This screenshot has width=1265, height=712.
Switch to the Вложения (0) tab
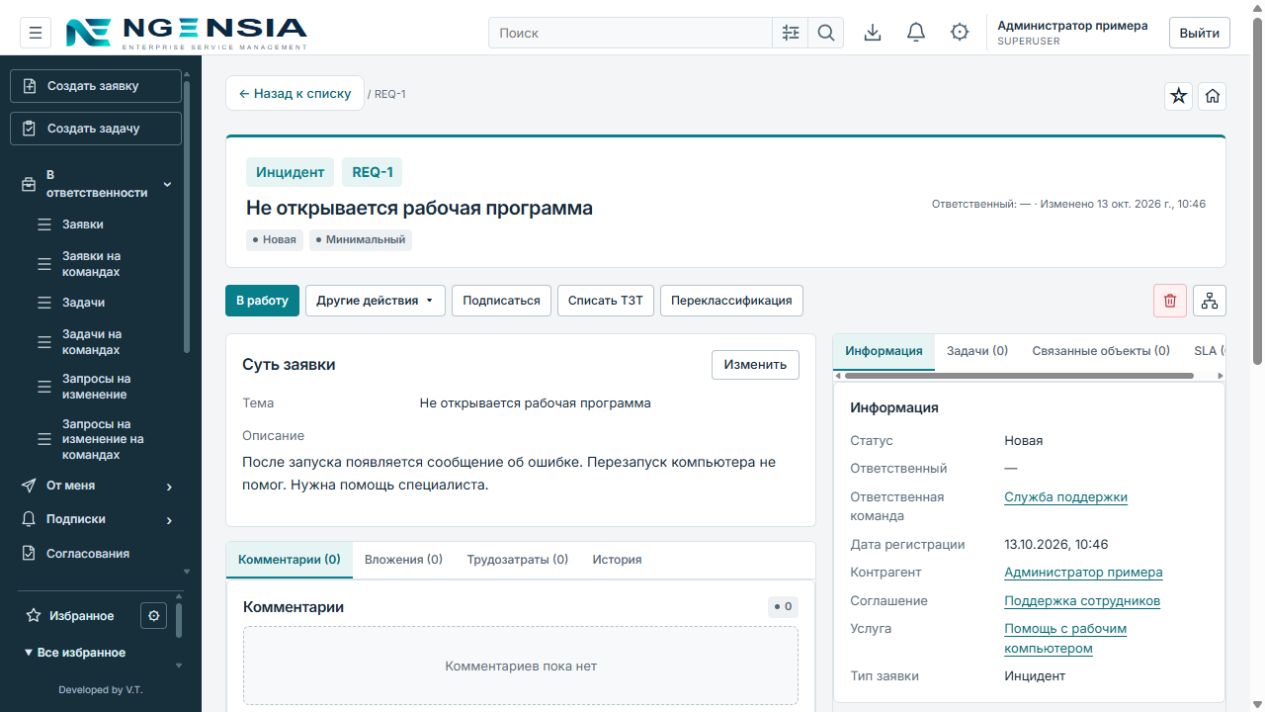pos(403,560)
